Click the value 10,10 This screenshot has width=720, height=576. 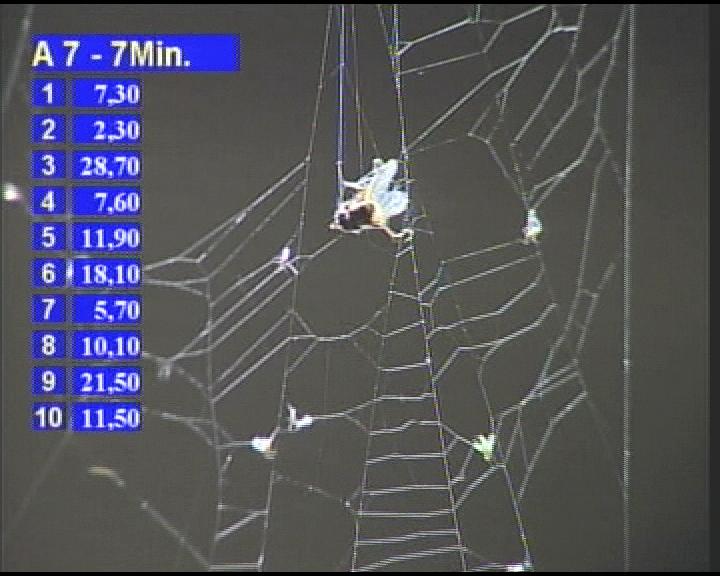click(107, 345)
